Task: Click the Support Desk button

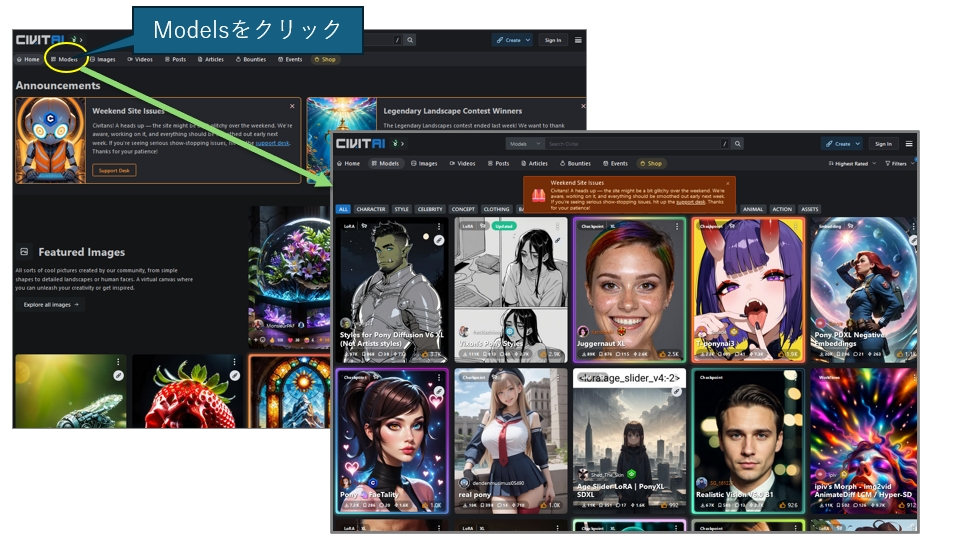Action: click(115, 170)
